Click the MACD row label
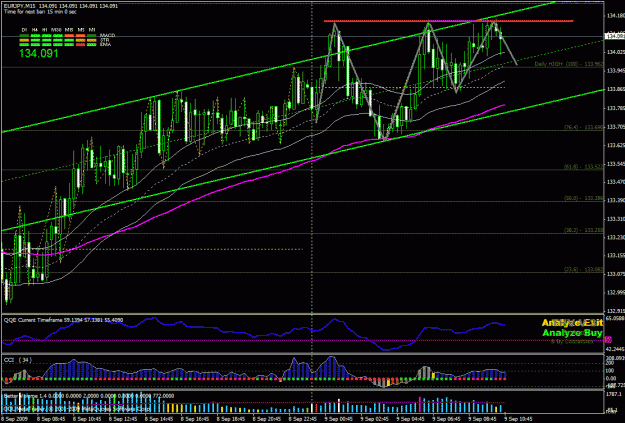Image resolution: width=625 pixels, height=423 pixels. tap(108, 35)
